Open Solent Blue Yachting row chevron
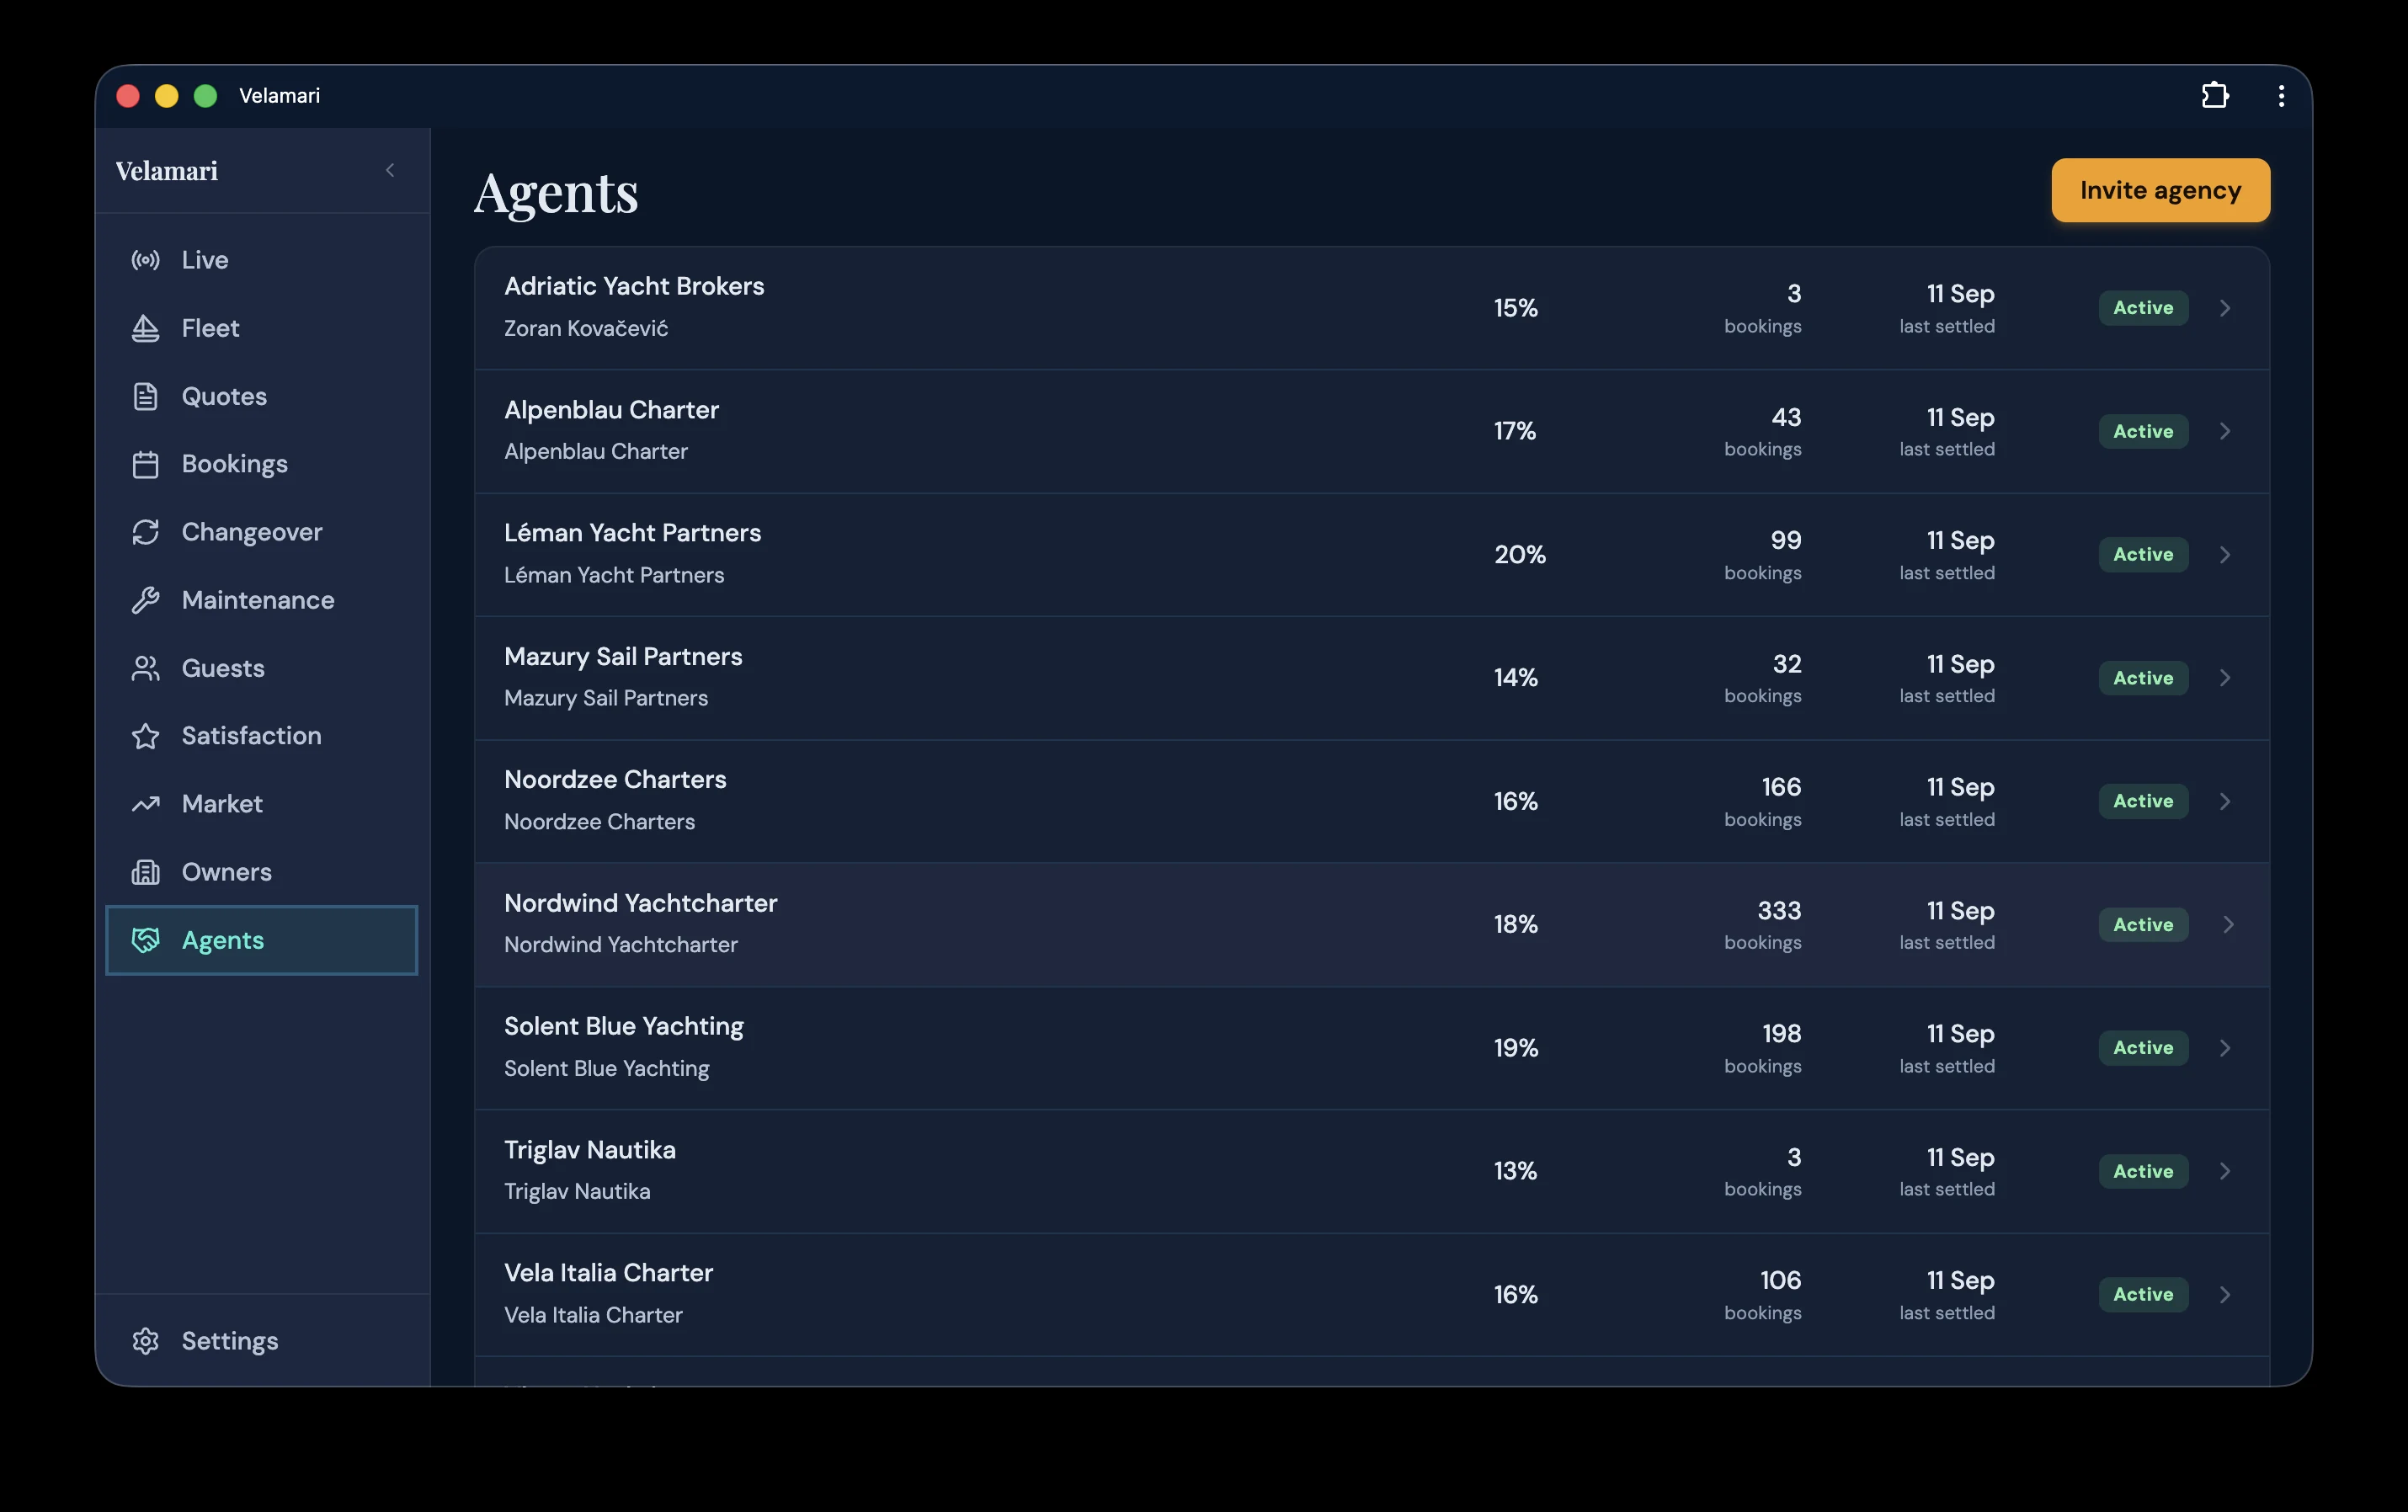 click(2225, 1048)
